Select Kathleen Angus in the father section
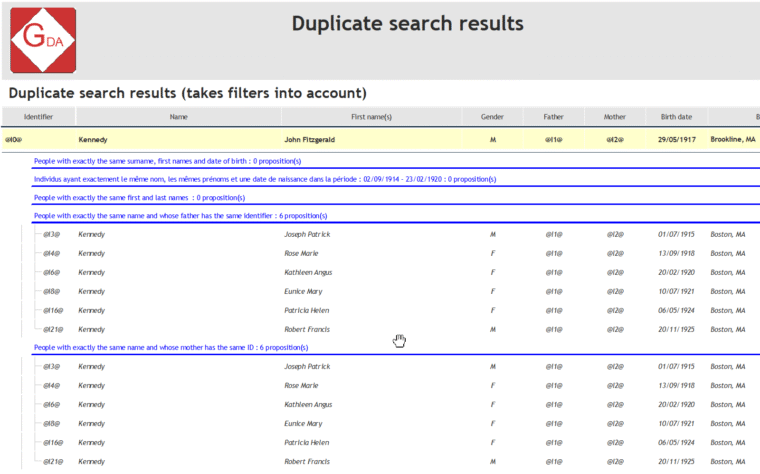The image size is (760, 474). 308,273
